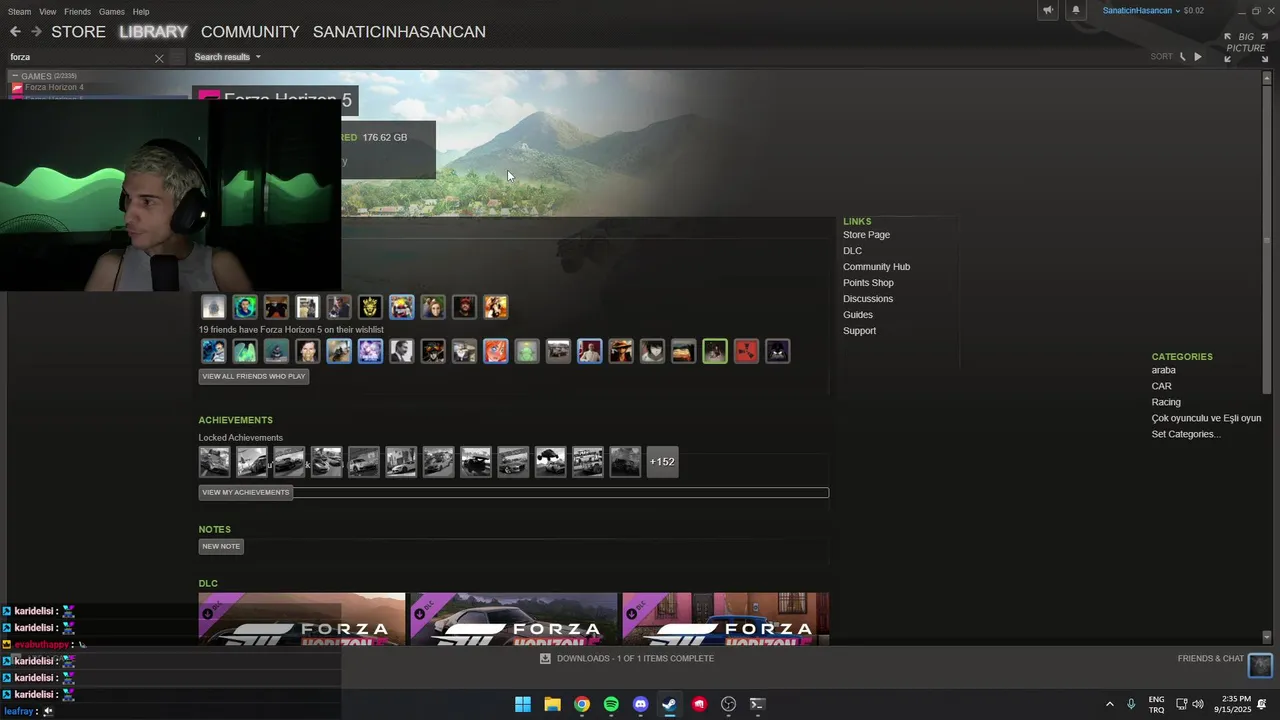The image size is (1280, 720).
Task: Open the Points Shop link
Action: click(x=868, y=283)
